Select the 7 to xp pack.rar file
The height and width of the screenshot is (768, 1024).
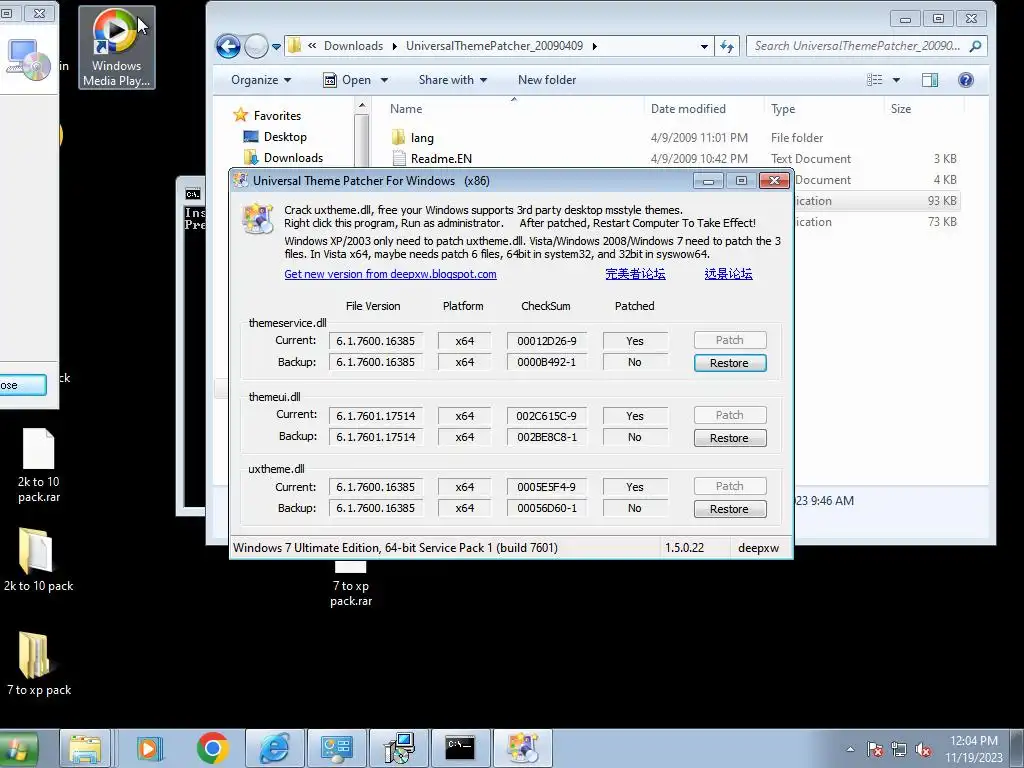click(351, 584)
